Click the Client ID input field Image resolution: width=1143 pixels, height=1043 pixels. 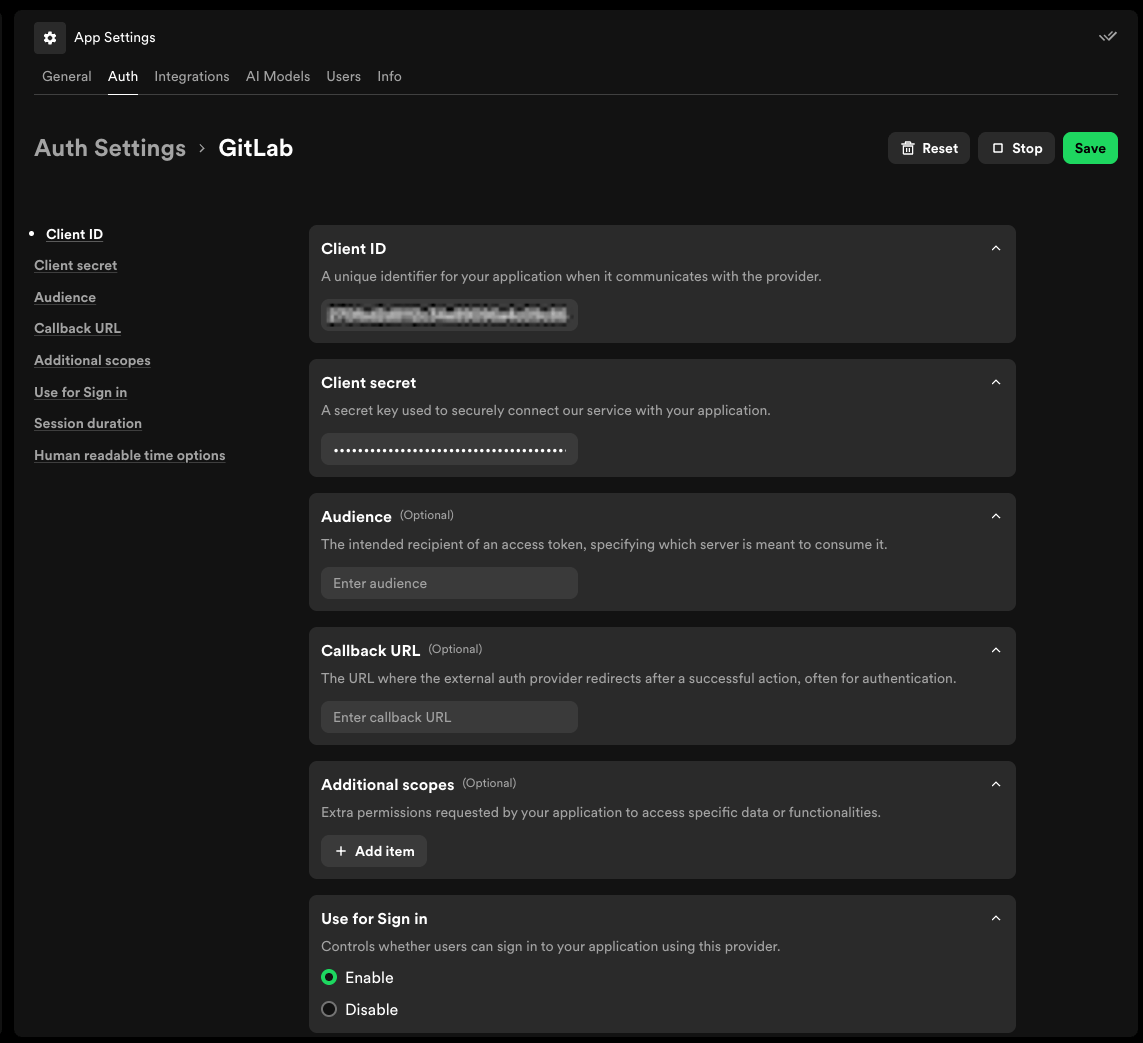click(450, 315)
